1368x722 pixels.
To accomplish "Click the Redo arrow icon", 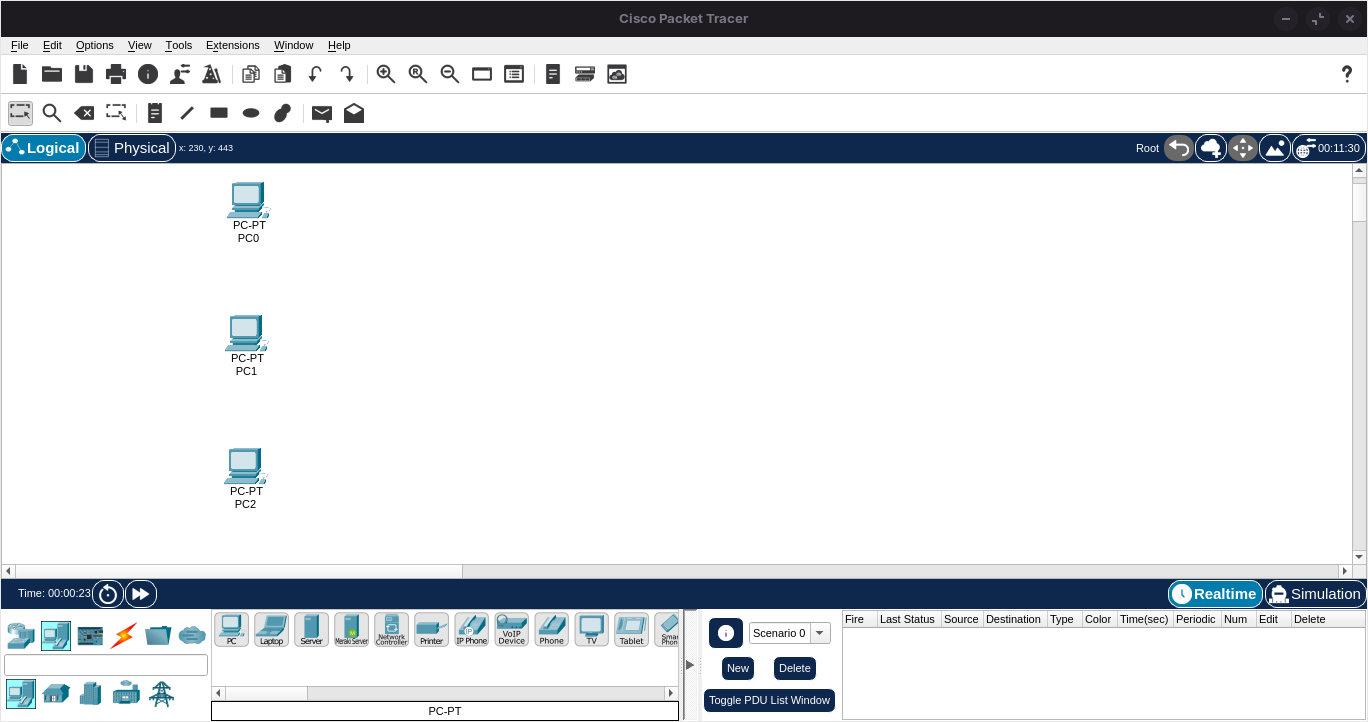I will pos(347,74).
